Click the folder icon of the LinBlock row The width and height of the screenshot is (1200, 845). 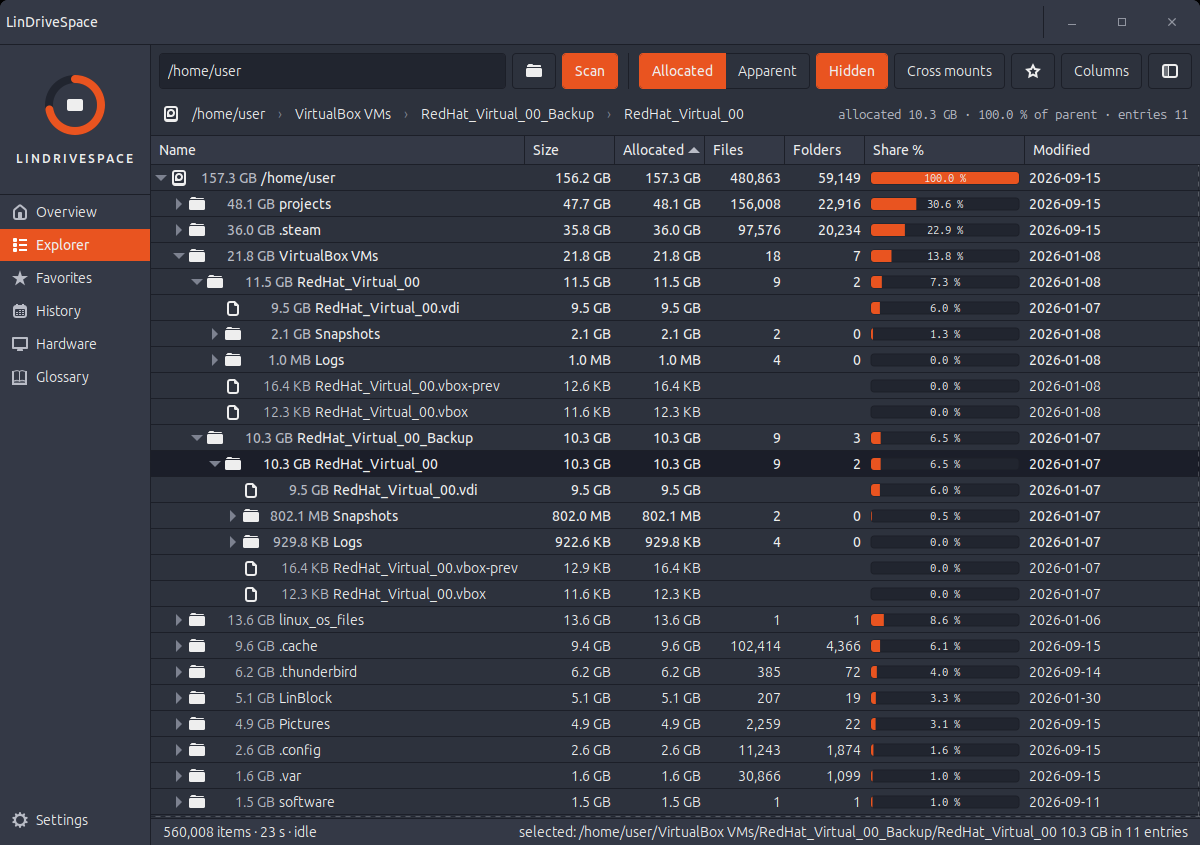(197, 698)
